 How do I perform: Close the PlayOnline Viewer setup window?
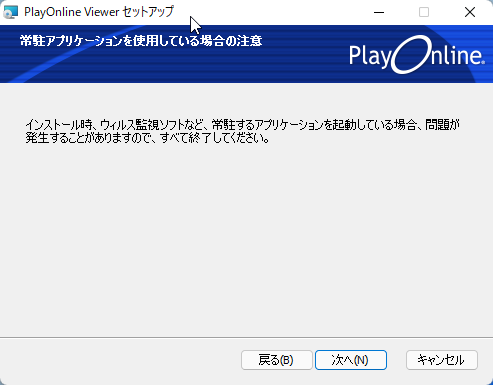pyautogui.click(x=470, y=12)
